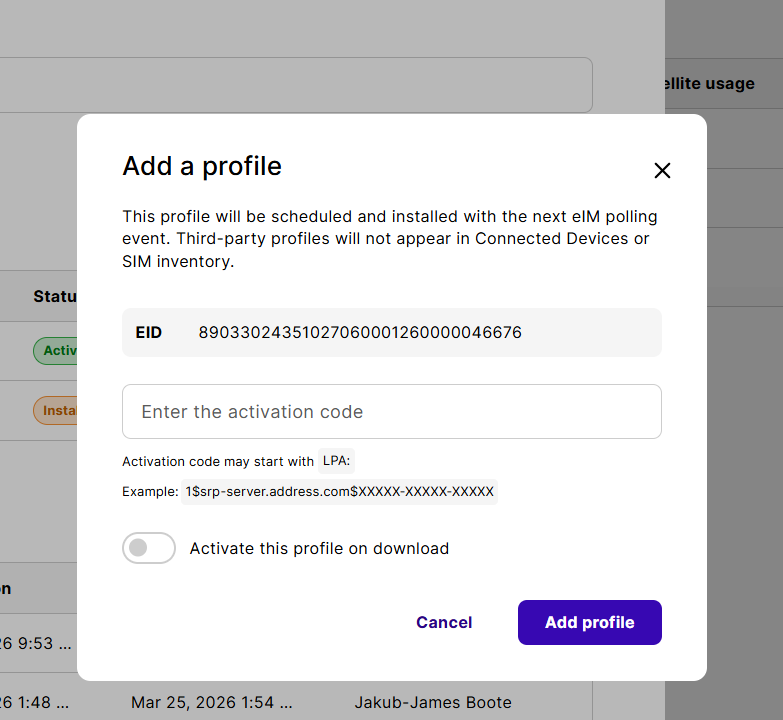The image size is (783, 720).
Task: Click the Status column header
Action: tap(55, 296)
